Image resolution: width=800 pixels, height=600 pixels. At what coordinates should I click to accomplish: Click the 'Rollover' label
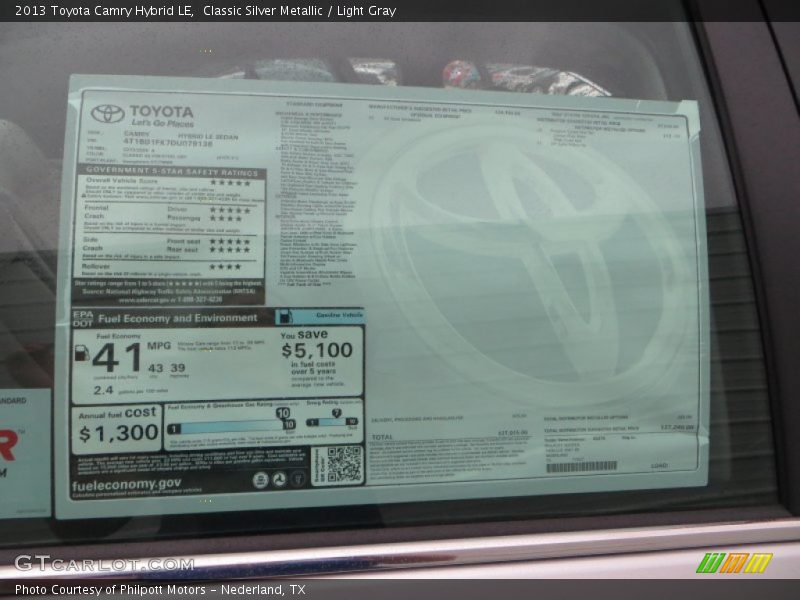[95, 266]
